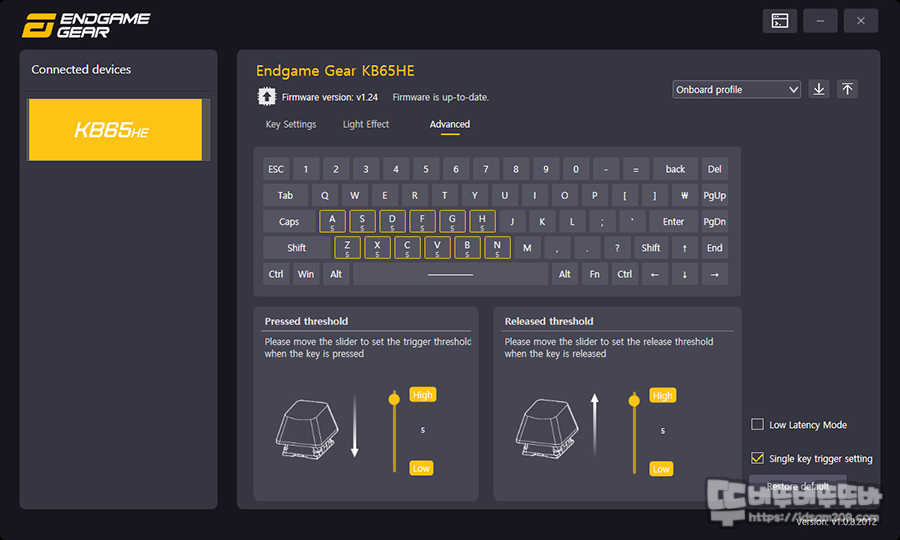Click the Pressed threshold slider handle
Screen dimensions: 900x540
(x=394, y=399)
